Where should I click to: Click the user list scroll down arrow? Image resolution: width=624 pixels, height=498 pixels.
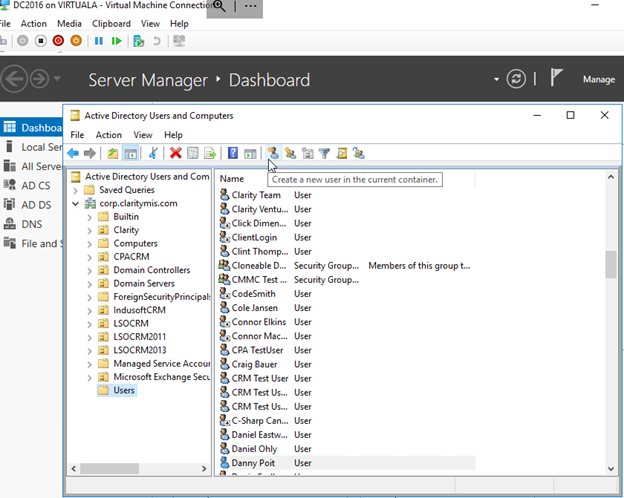[x=610, y=469]
